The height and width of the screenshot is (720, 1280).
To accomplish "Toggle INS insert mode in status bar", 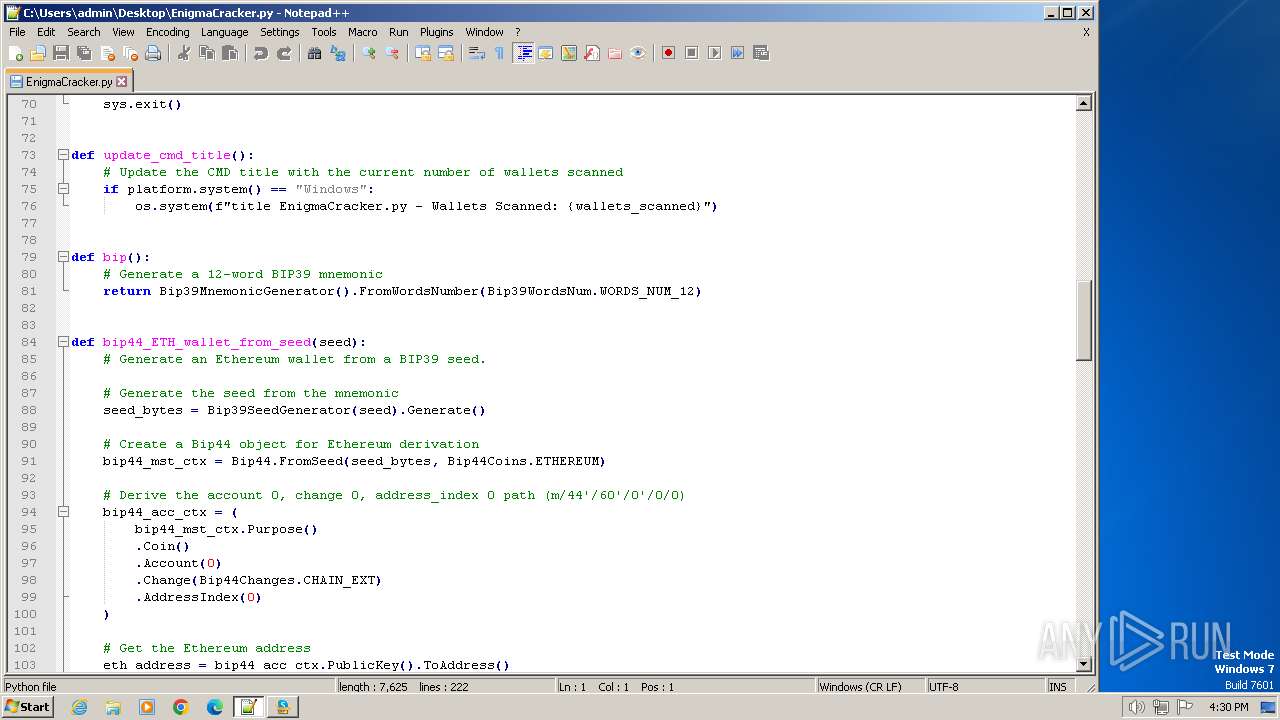I will tap(1057, 687).
